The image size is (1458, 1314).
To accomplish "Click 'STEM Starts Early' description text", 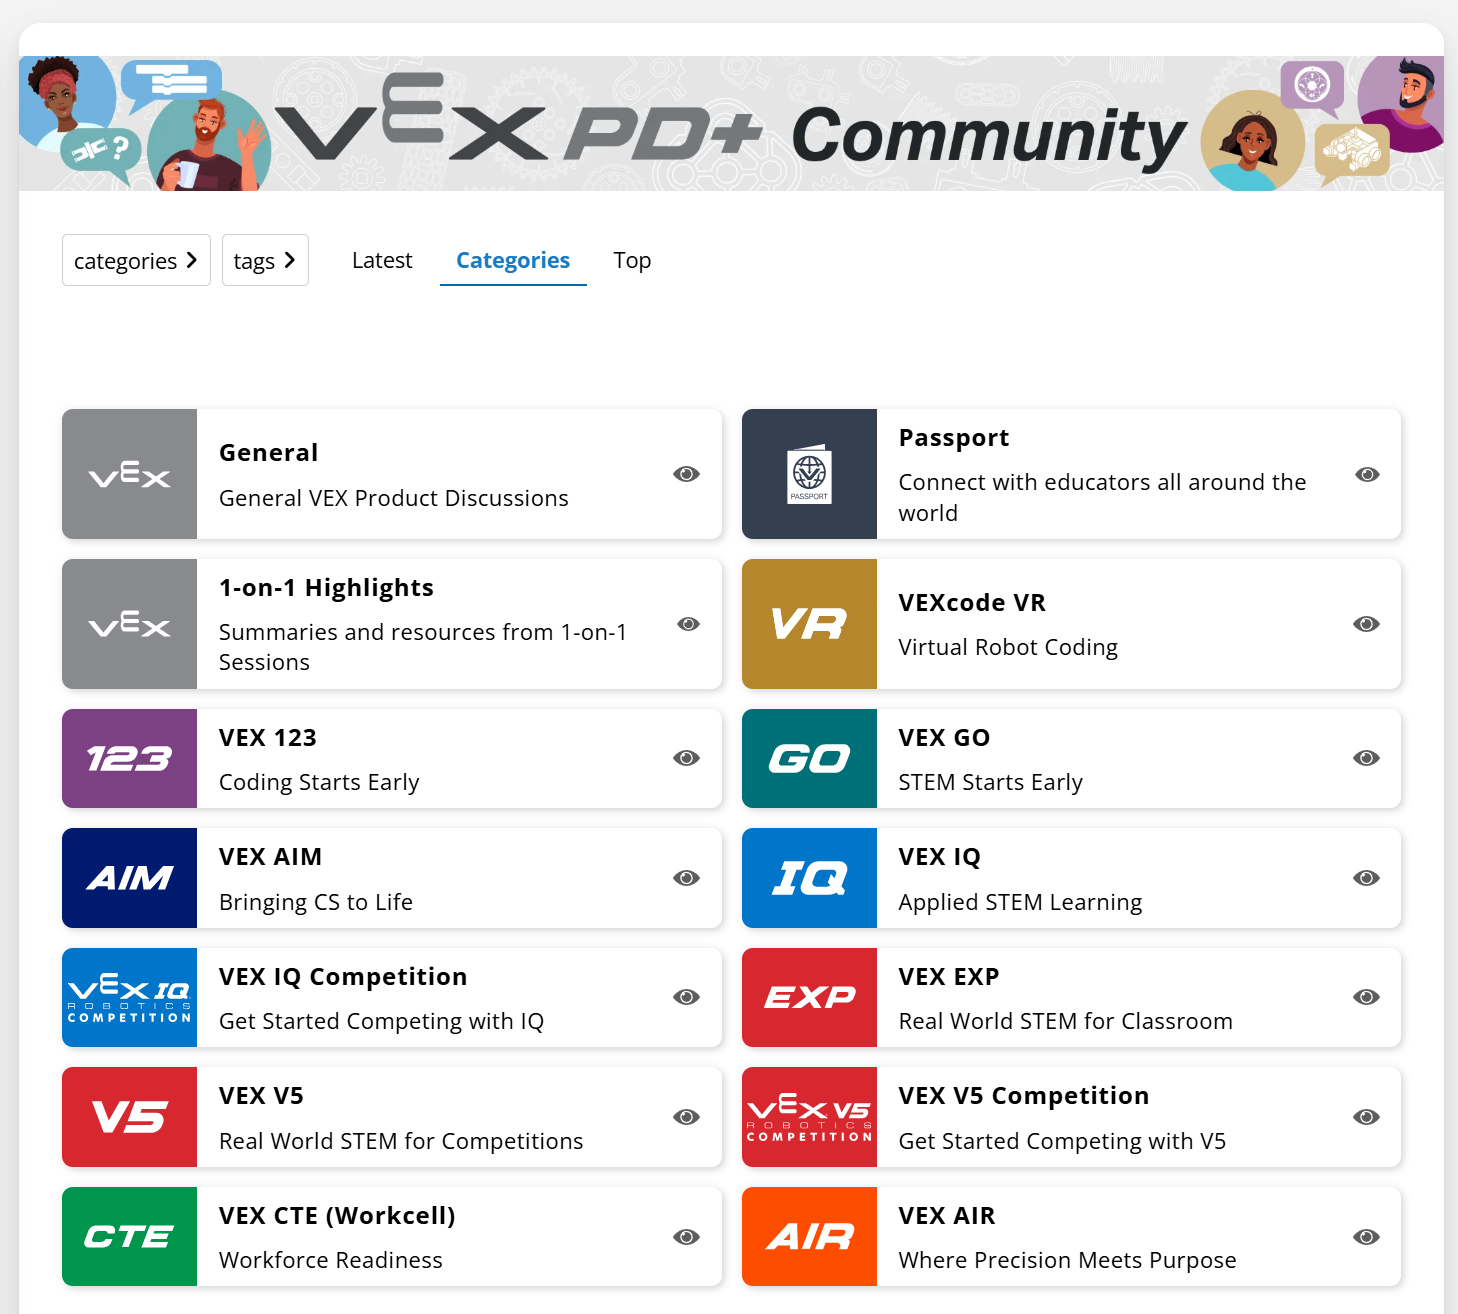I will (991, 782).
